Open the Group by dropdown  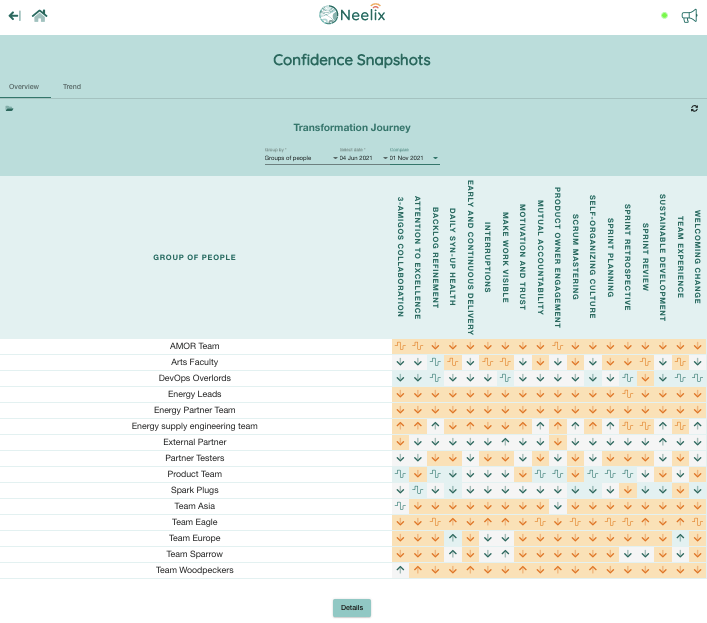click(301, 158)
